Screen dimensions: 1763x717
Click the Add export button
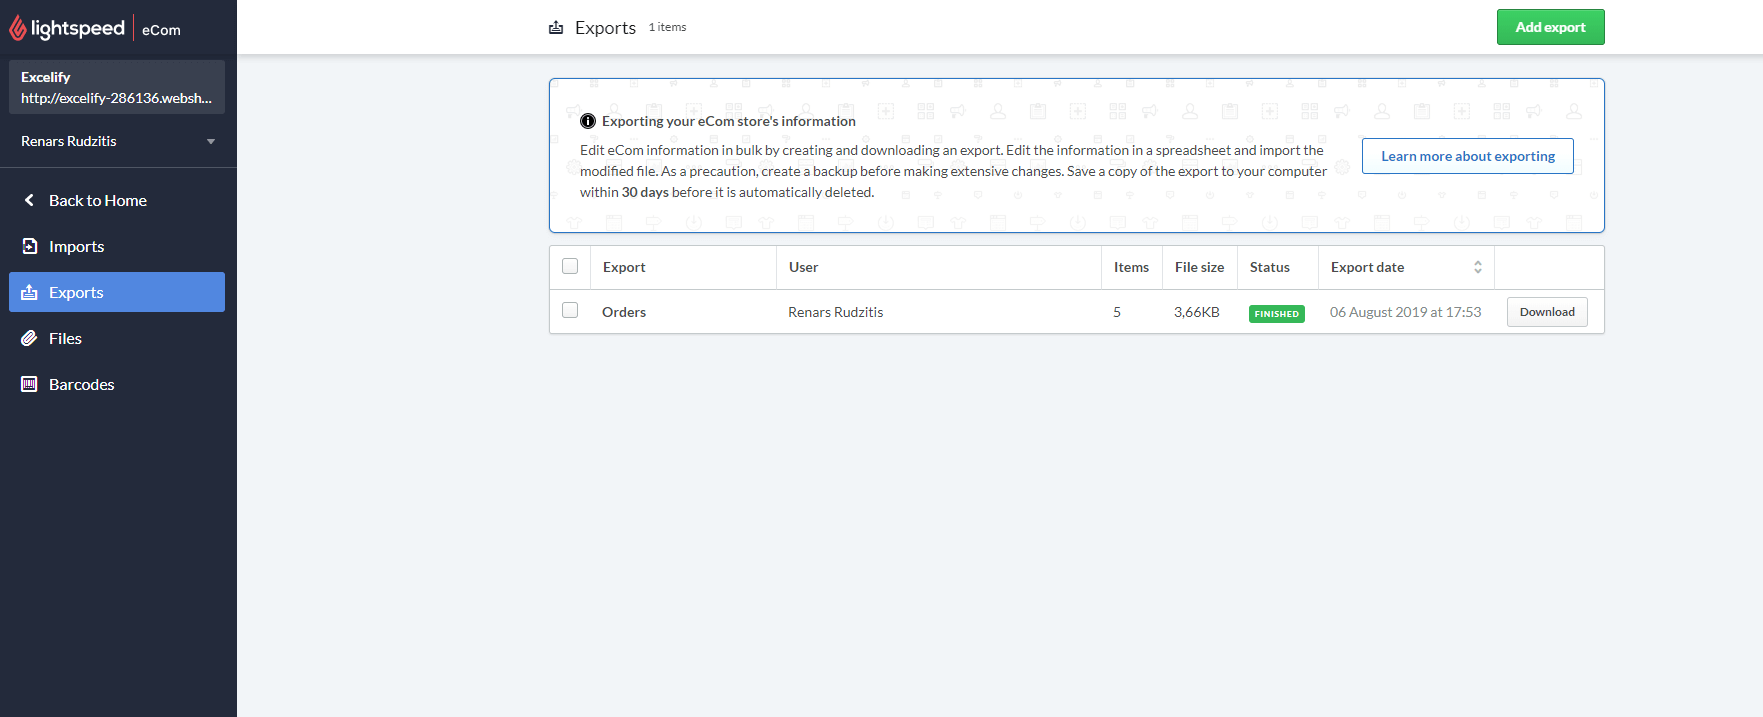1550,27
